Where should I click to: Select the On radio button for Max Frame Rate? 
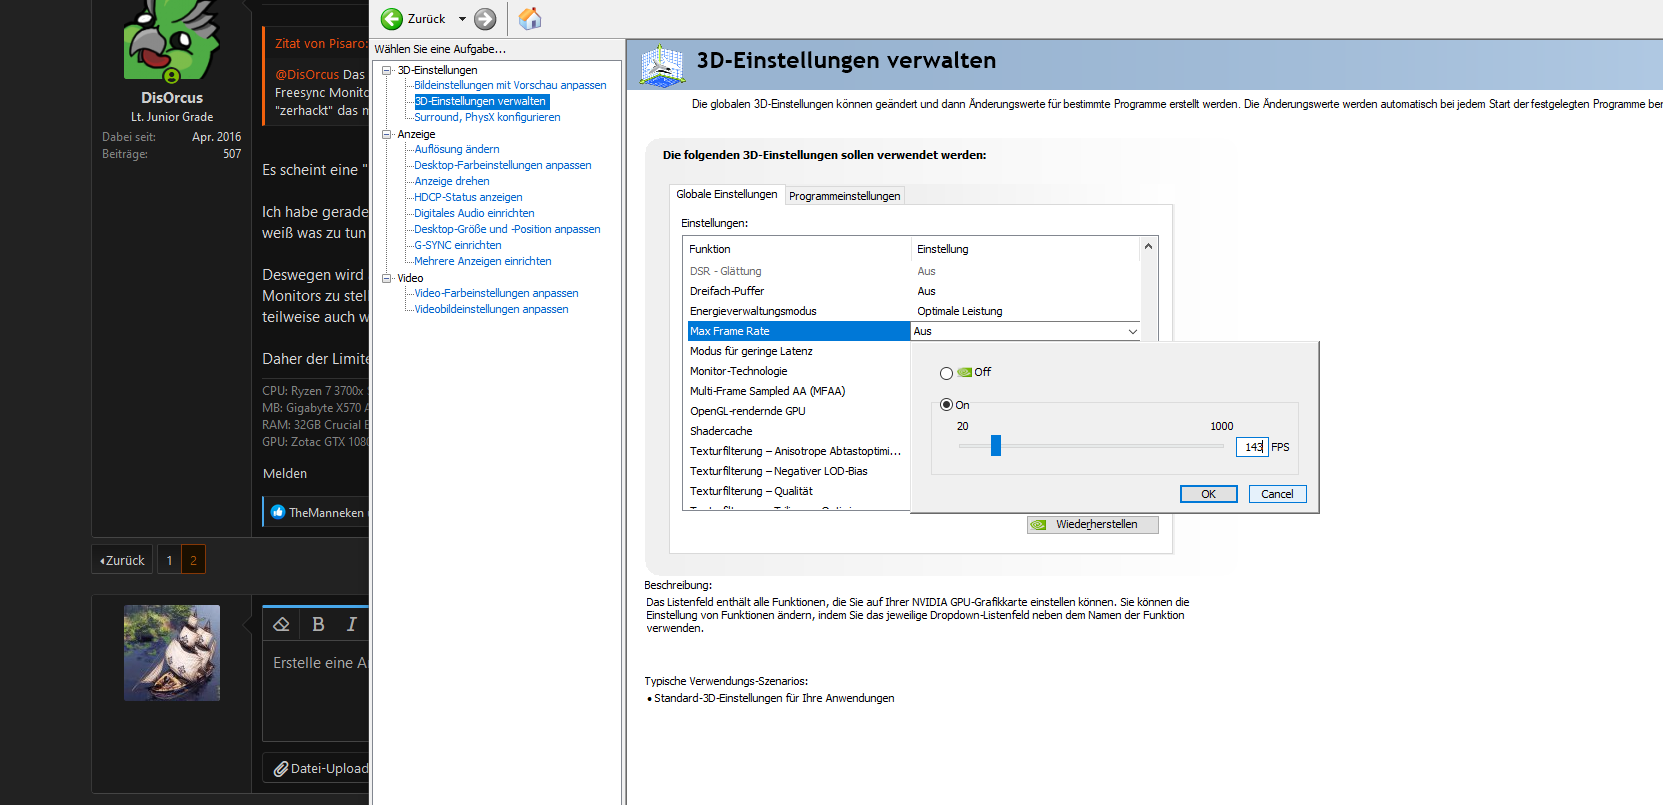coord(946,405)
